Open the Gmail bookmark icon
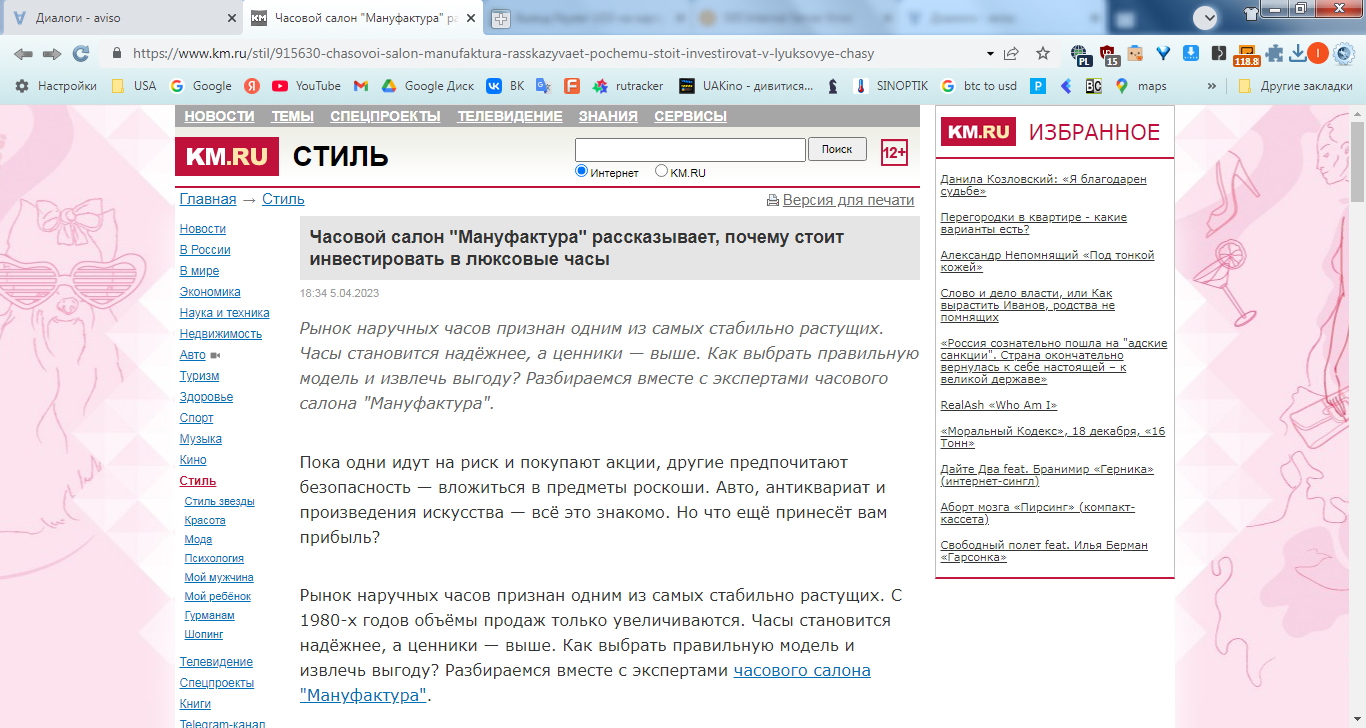This screenshot has width=1366, height=728. click(x=361, y=86)
